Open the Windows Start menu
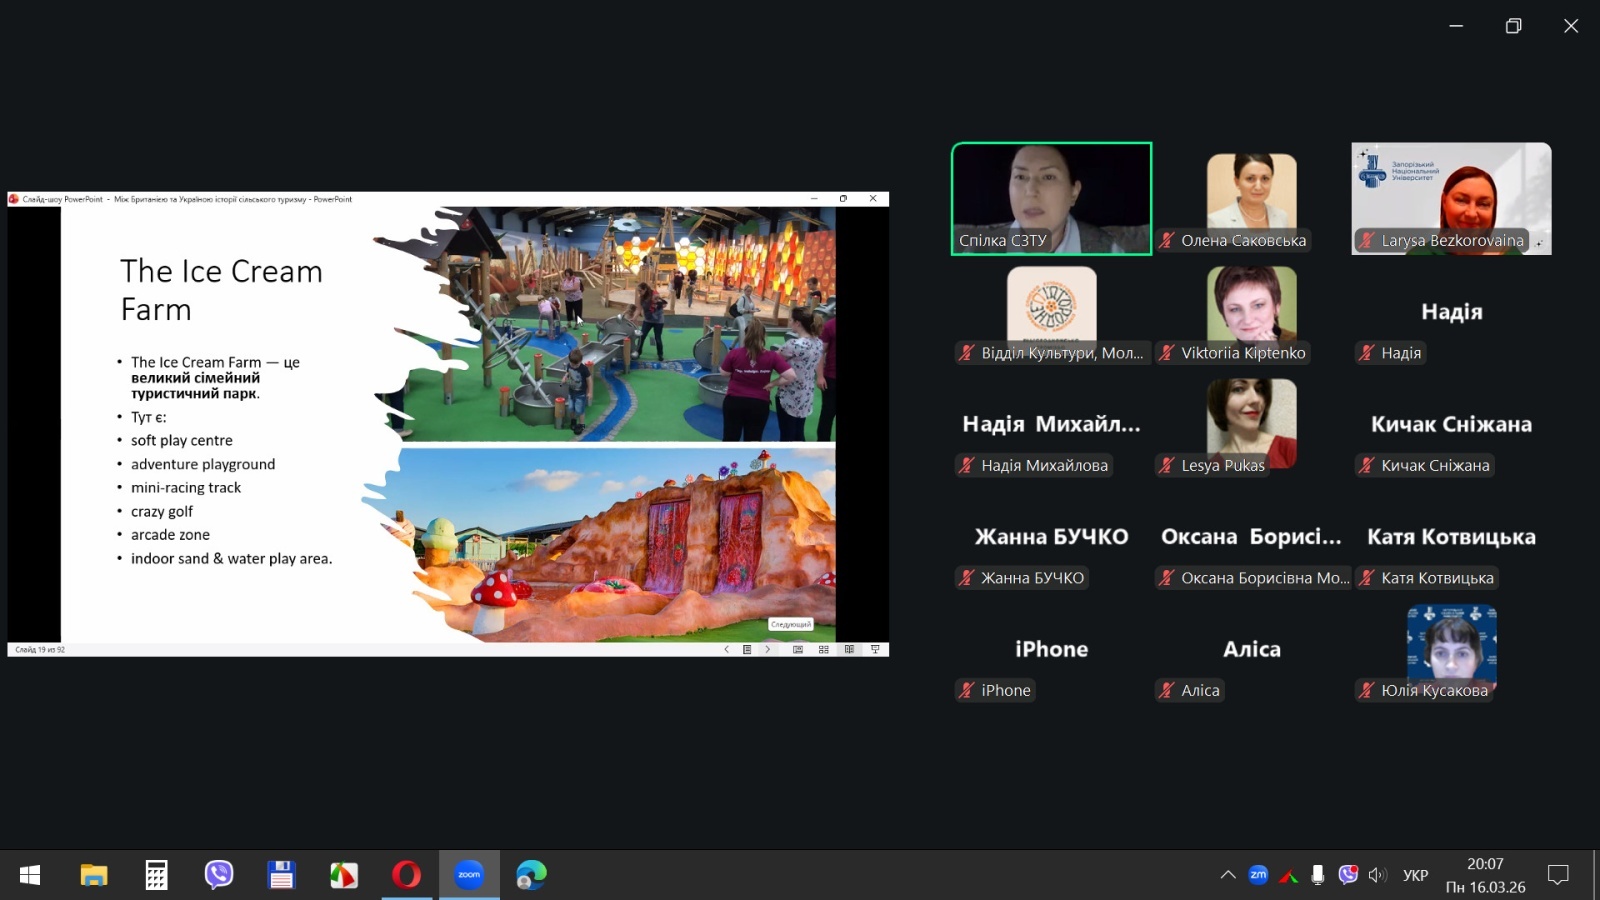The width and height of the screenshot is (1600, 900). click(x=30, y=875)
